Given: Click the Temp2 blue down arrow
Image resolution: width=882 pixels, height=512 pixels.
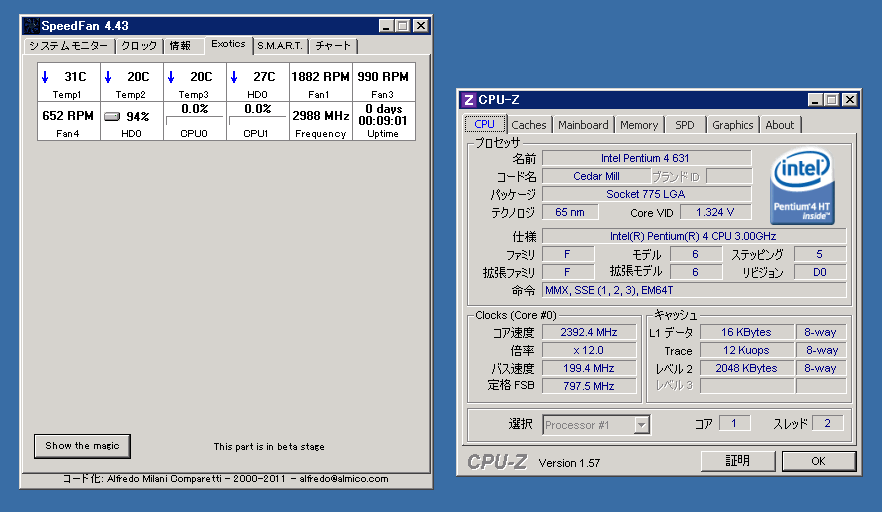Looking at the screenshot, I should click(109, 77).
